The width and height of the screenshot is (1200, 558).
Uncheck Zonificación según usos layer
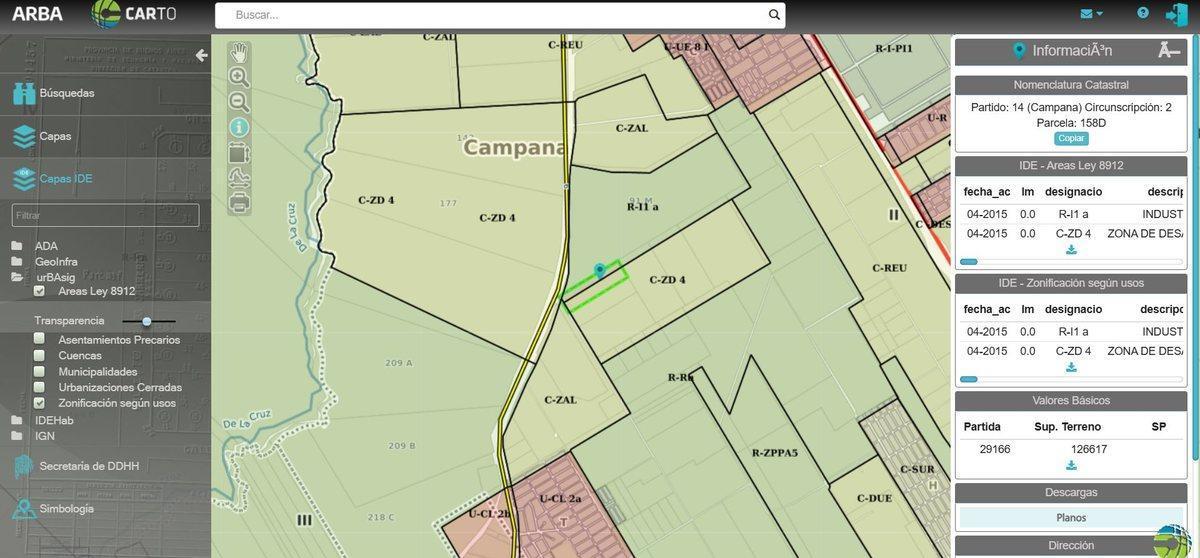click(x=39, y=403)
